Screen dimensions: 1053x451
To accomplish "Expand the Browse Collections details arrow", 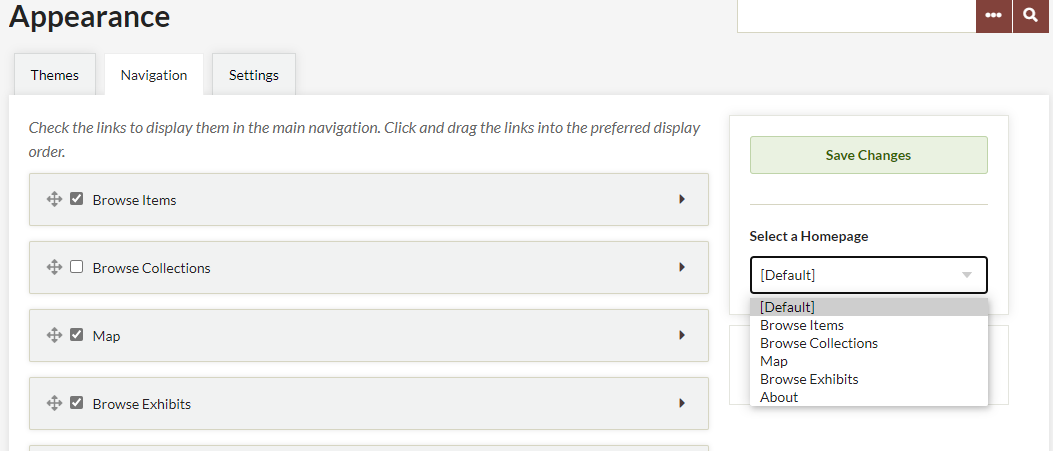I will tap(682, 267).
